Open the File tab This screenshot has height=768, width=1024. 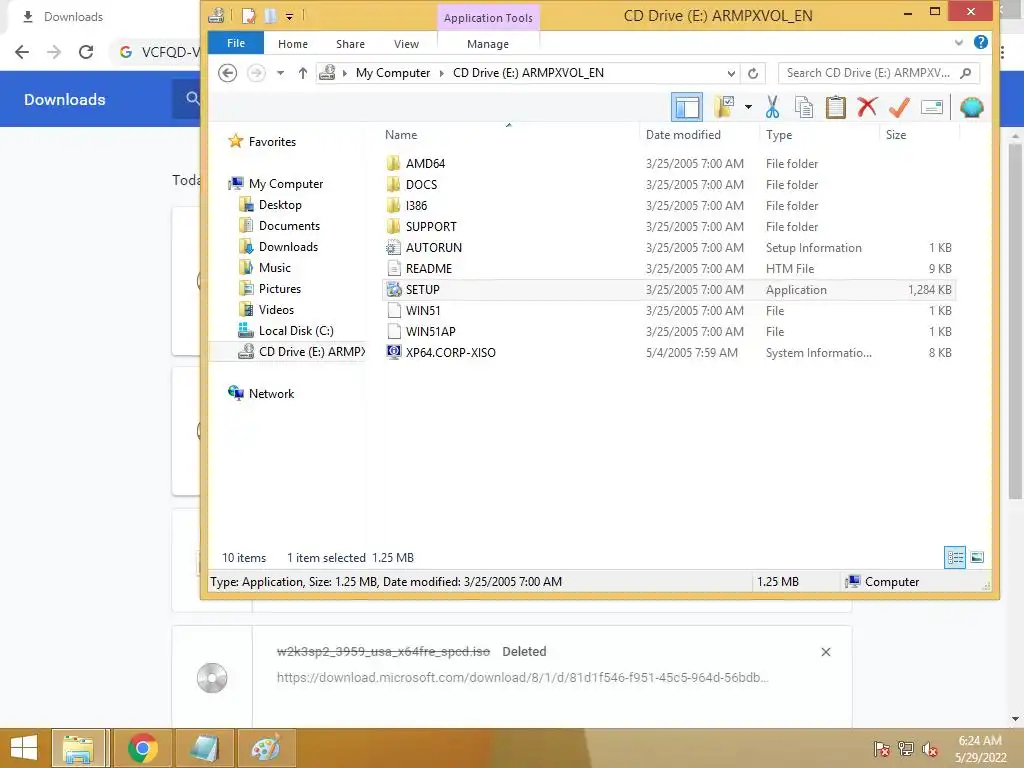(236, 43)
